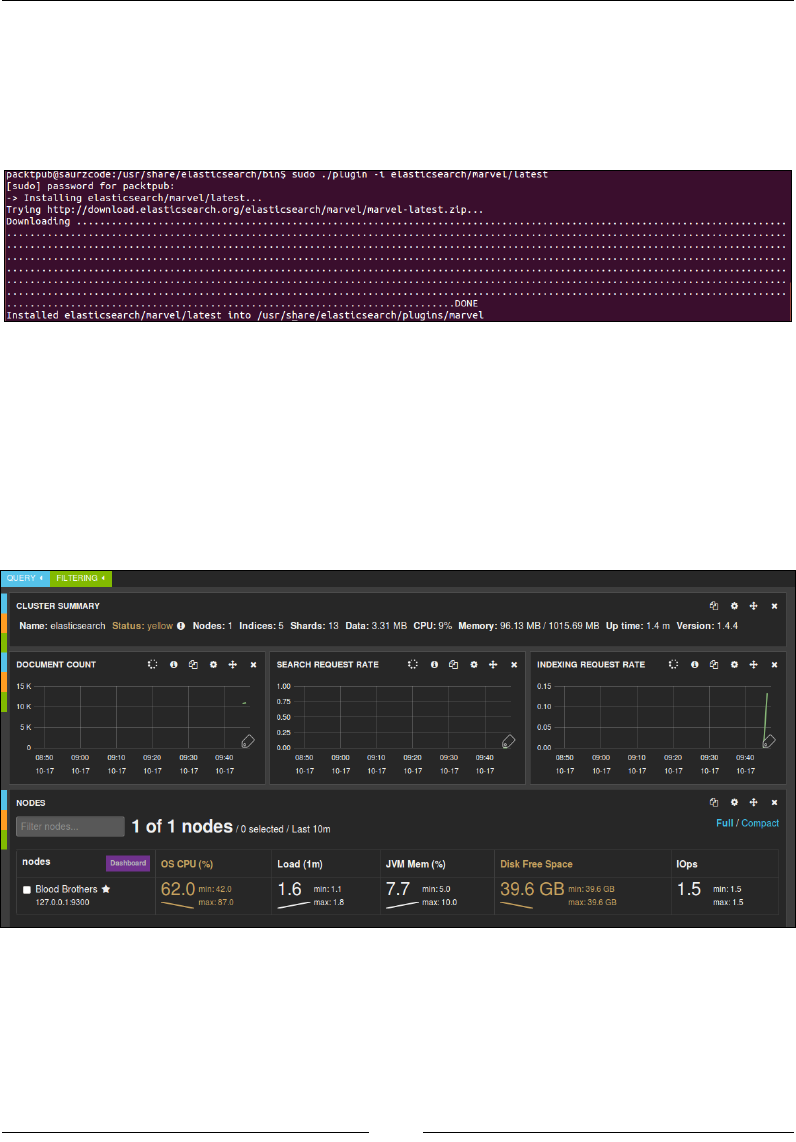Click the tag icon in Document Count chart
Screen dimensions: 796x1142
click(248, 741)
